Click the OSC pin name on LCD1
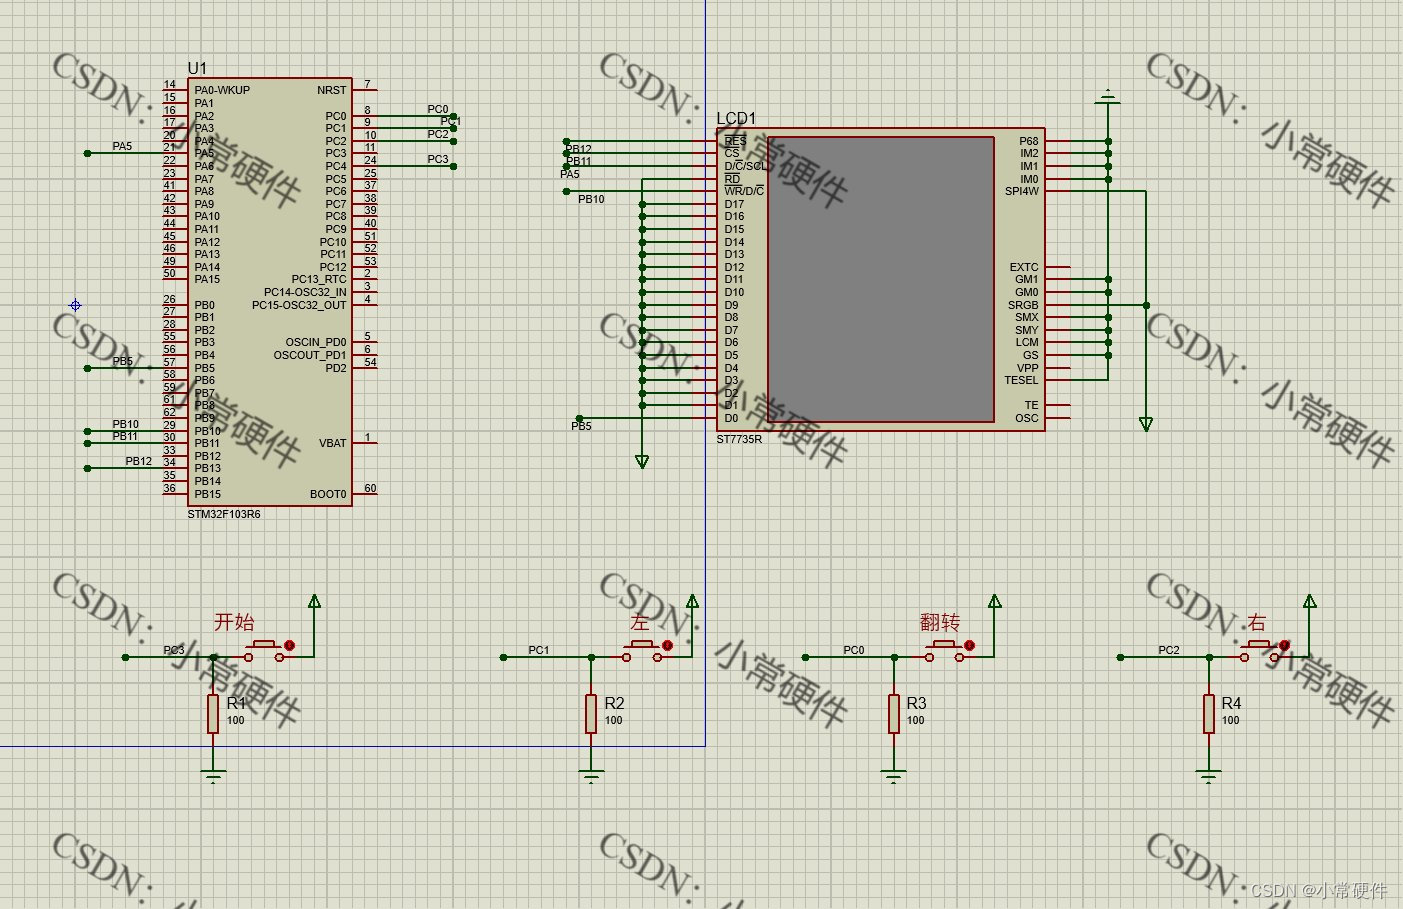 pyautogui.click(x=1027, y=418)
